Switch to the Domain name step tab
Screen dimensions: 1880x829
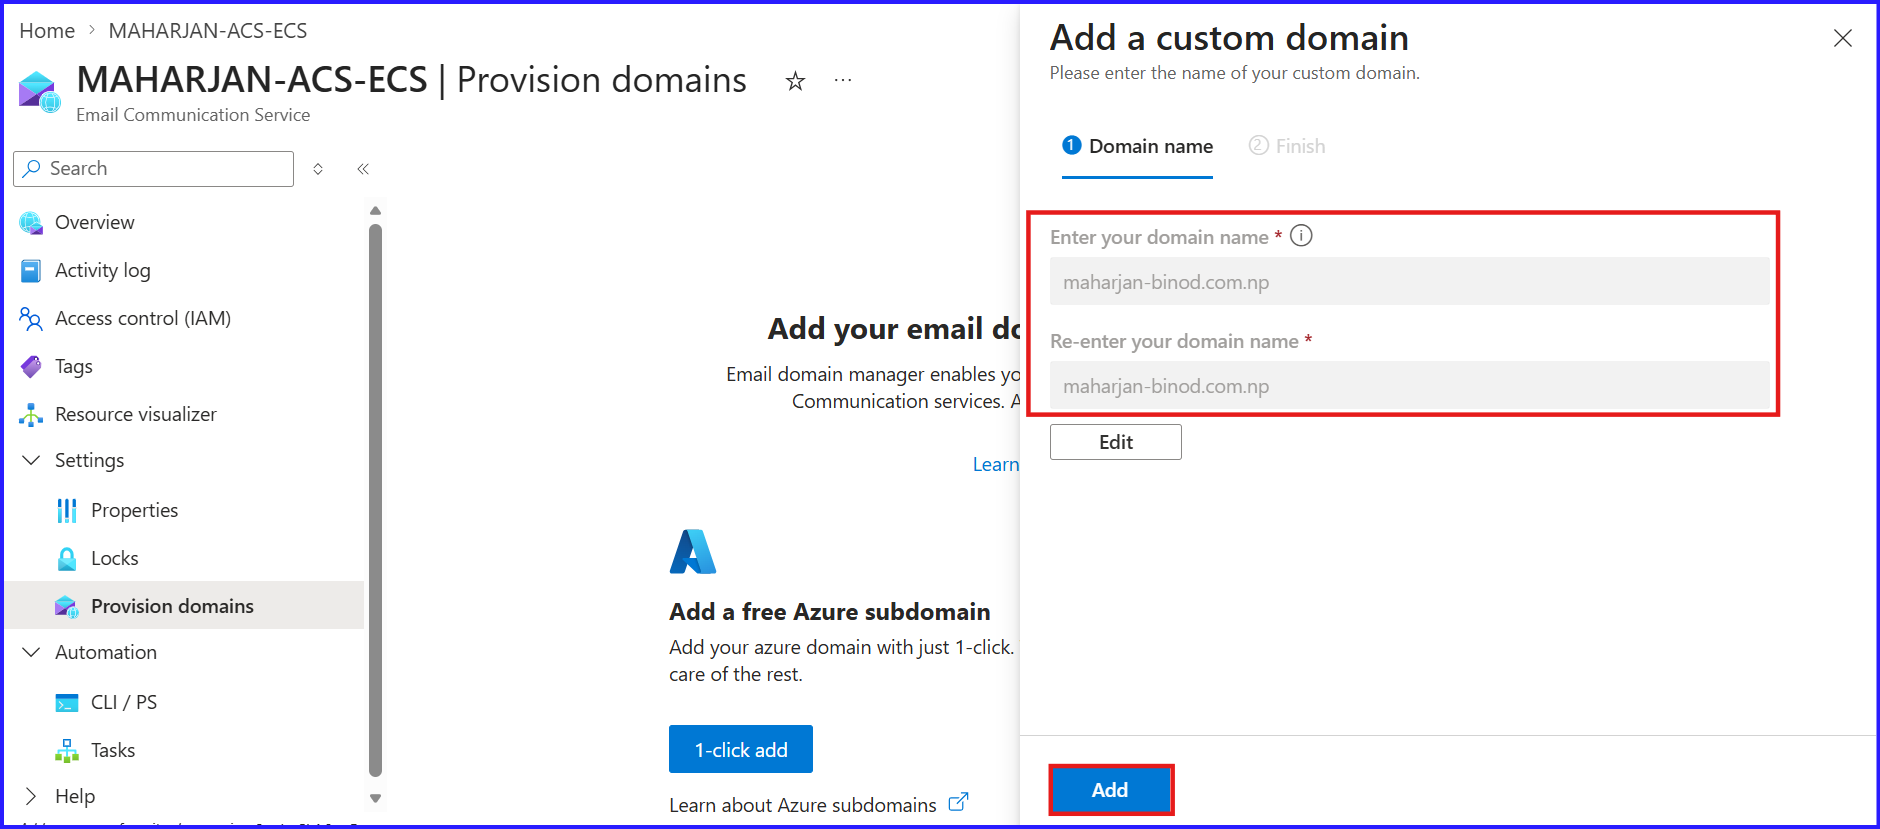tap(1137, 147)
